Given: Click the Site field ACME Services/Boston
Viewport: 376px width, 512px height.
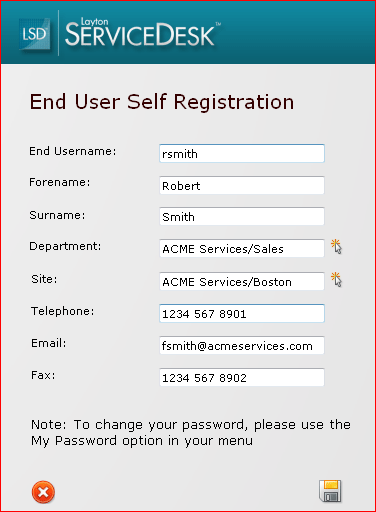Looking at the screenshot, I should click(x=242, y=281).
